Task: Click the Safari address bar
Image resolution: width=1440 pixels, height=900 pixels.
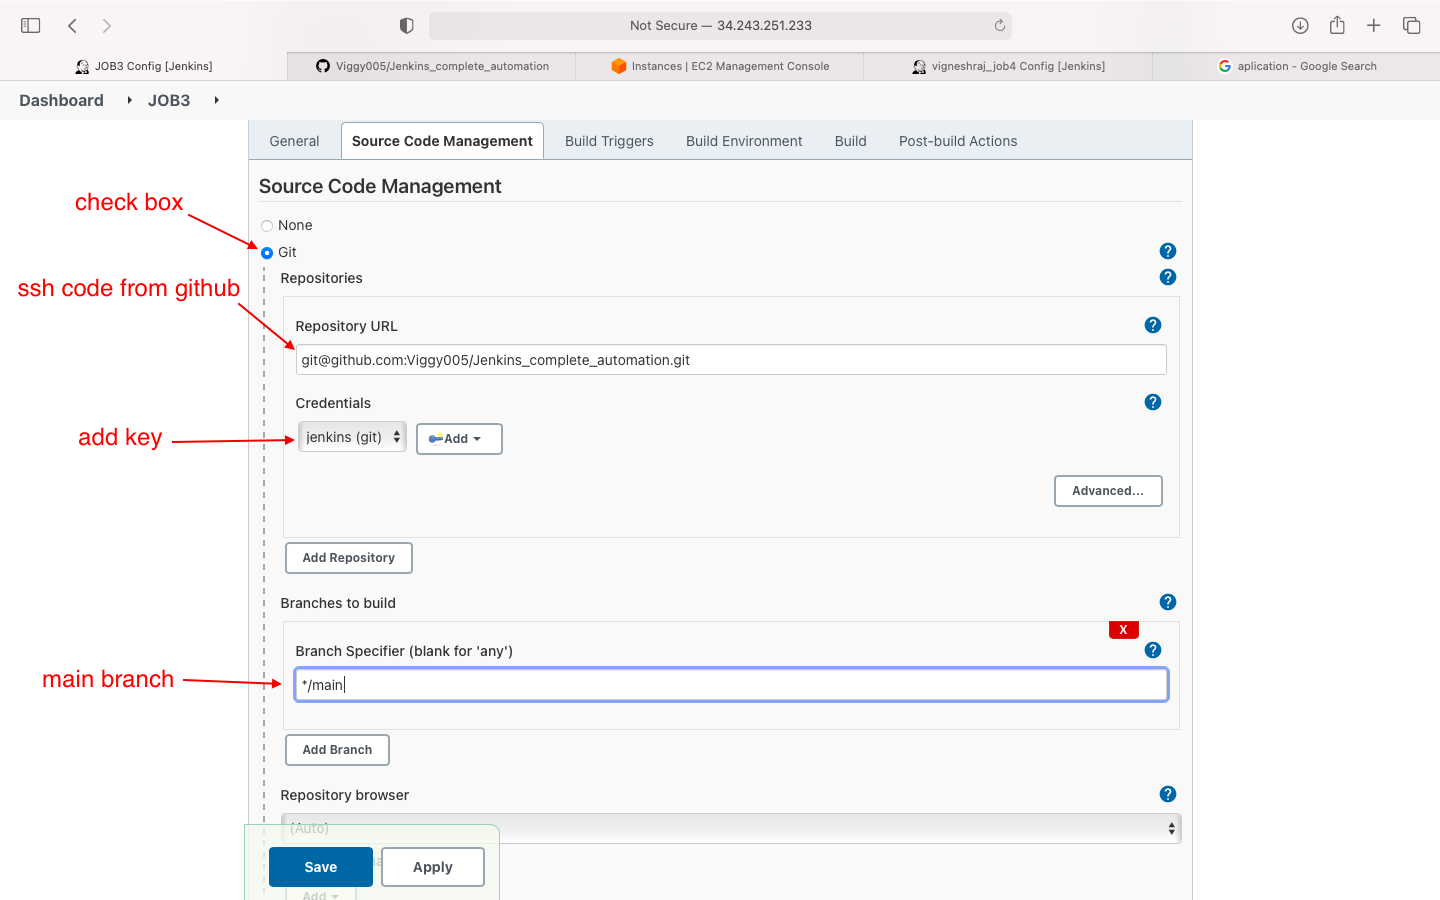Action: pyautogui.click(x=720, y=25)
